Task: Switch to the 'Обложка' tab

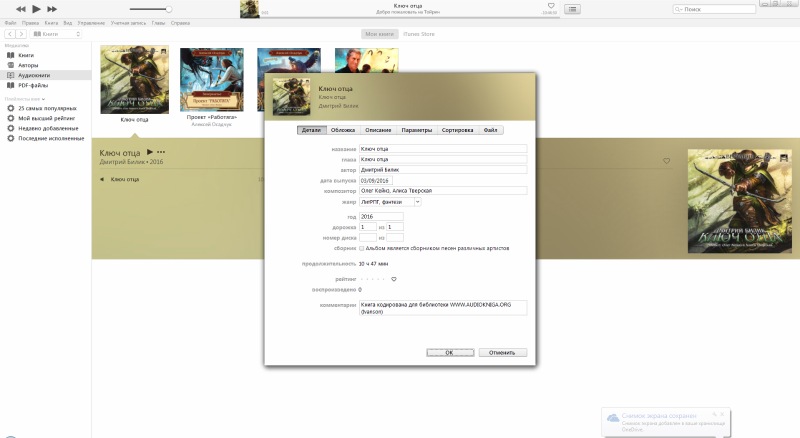Action: pos(342,130)
